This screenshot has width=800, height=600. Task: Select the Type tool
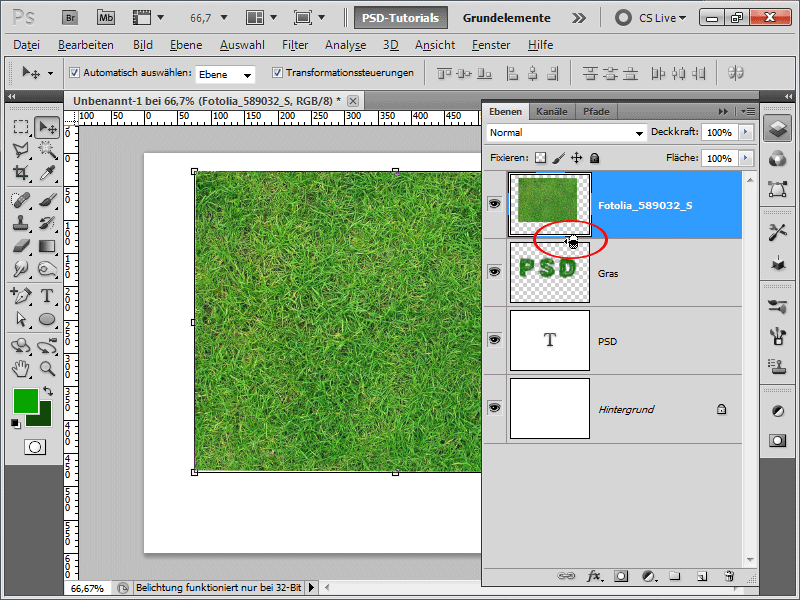pyautogui.click(x=47, y=295)
